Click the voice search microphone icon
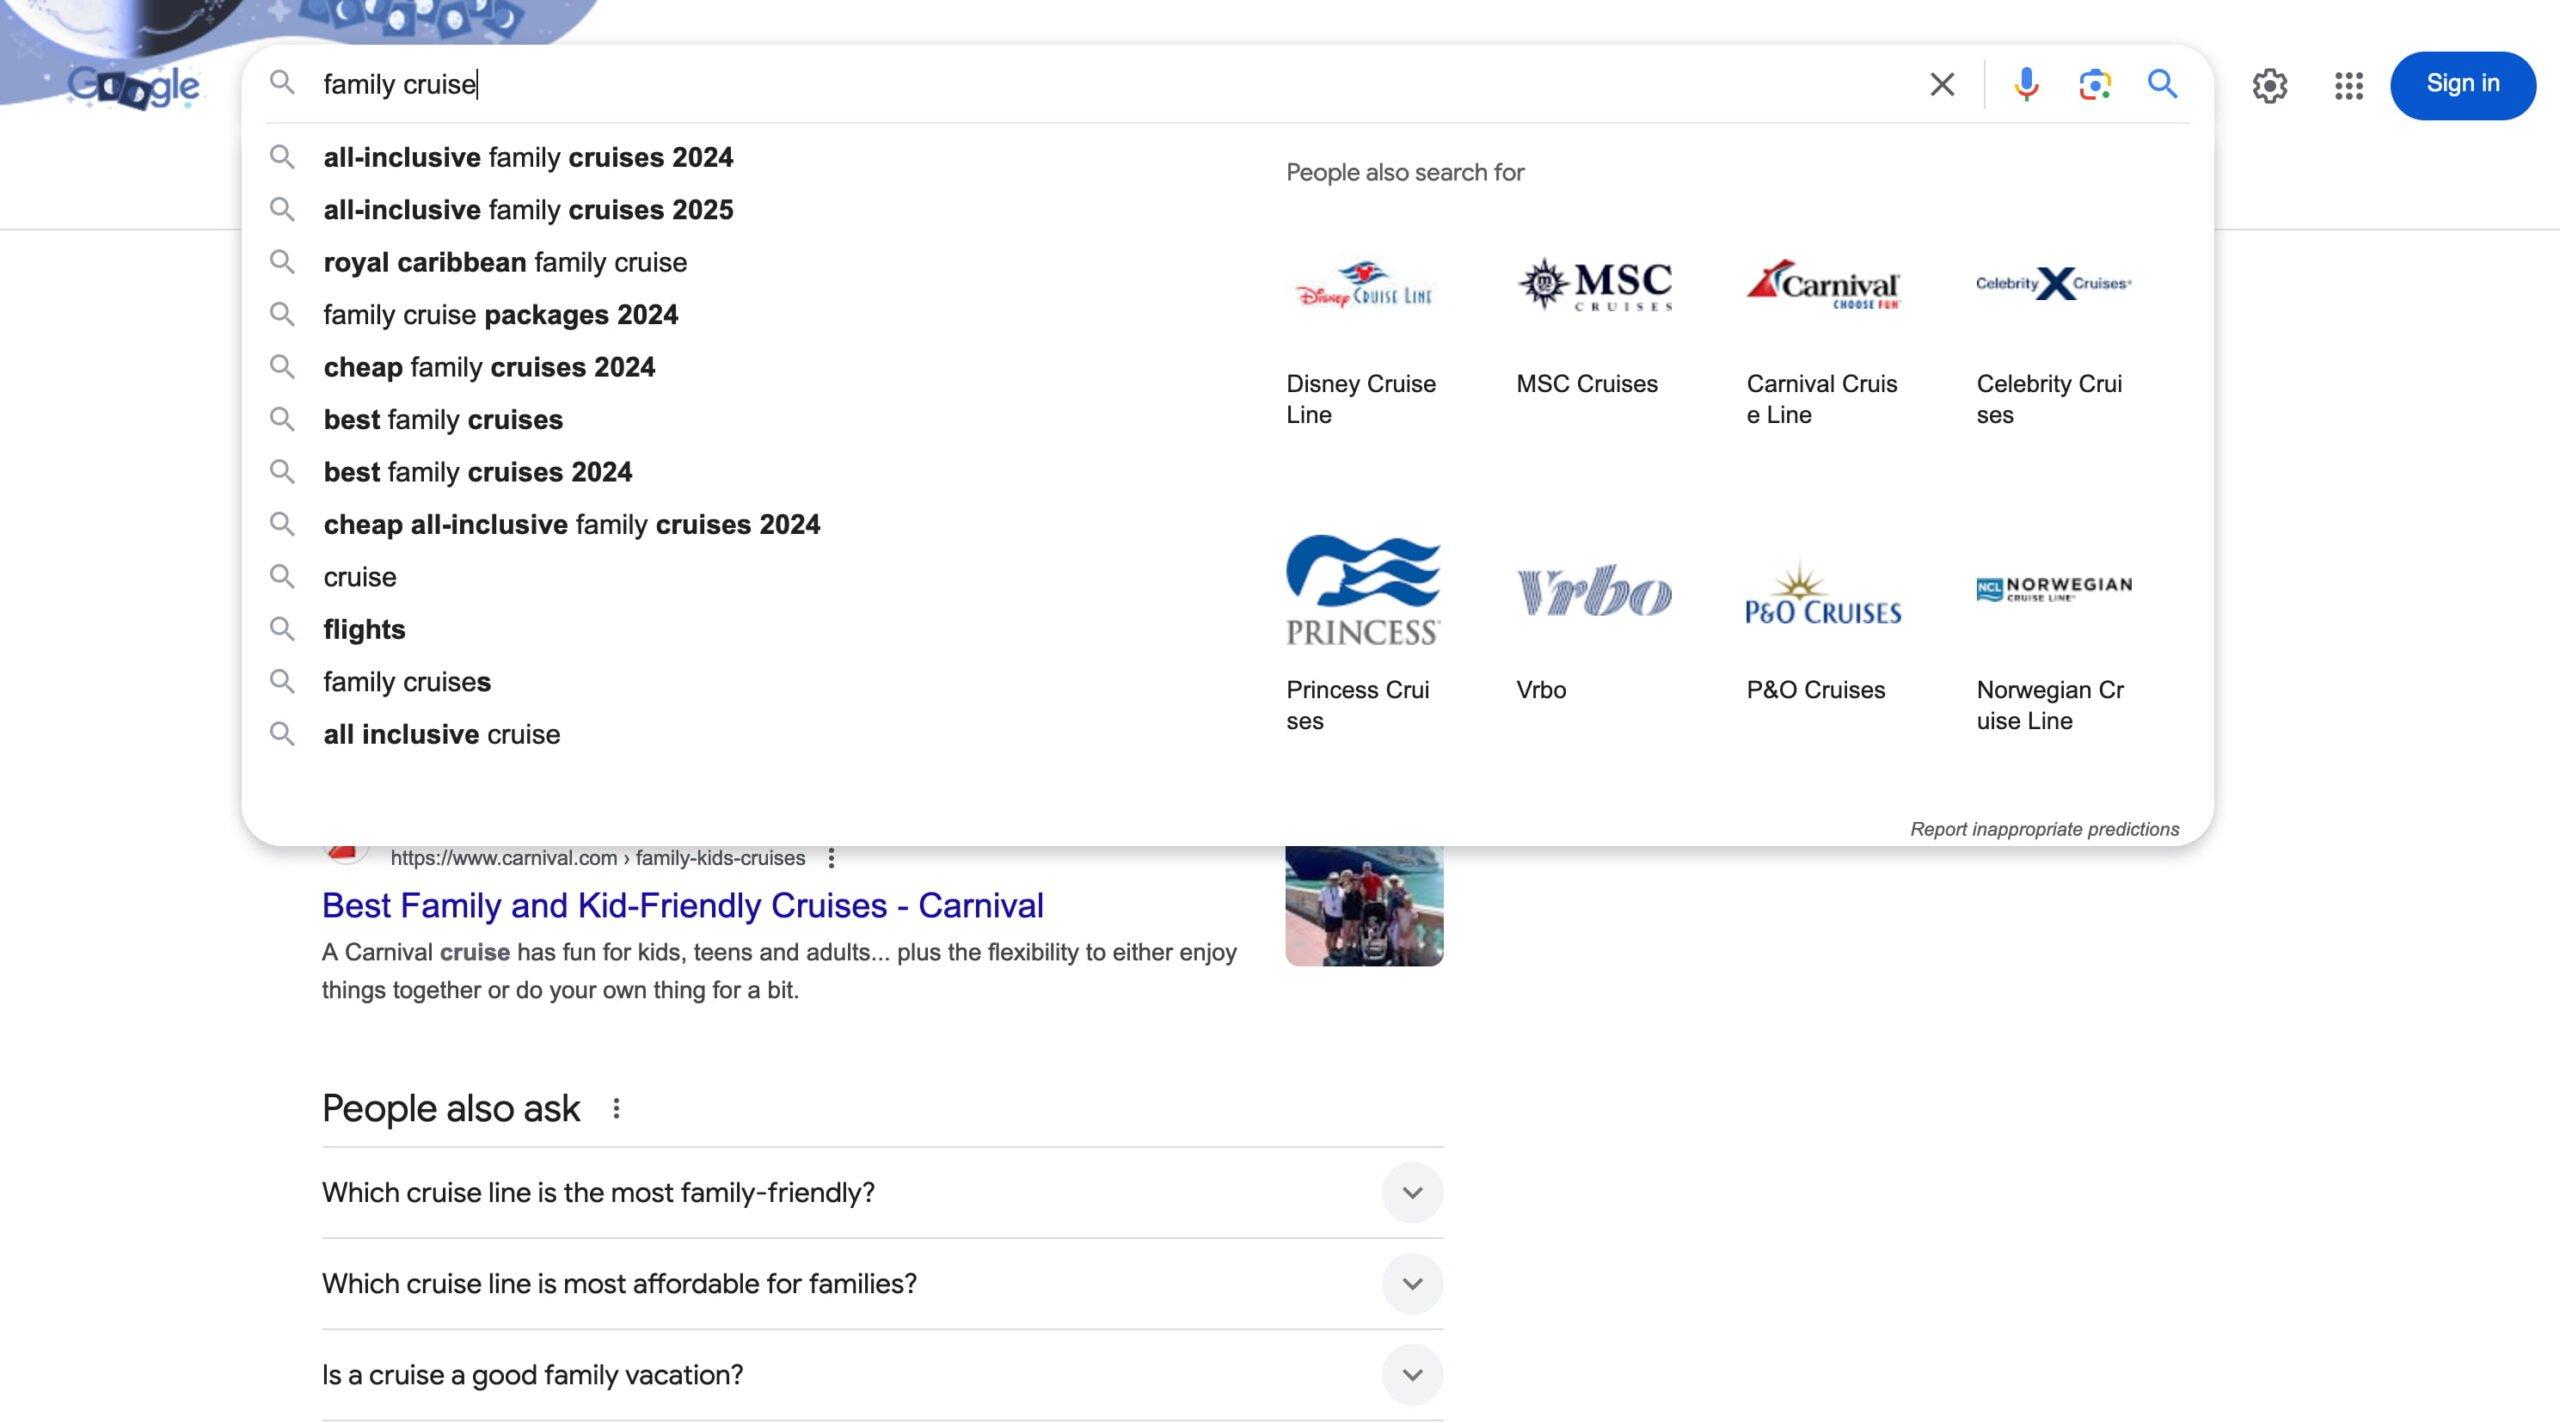The height and width of the screenshot is (1423, 2560). [2026, 84]
